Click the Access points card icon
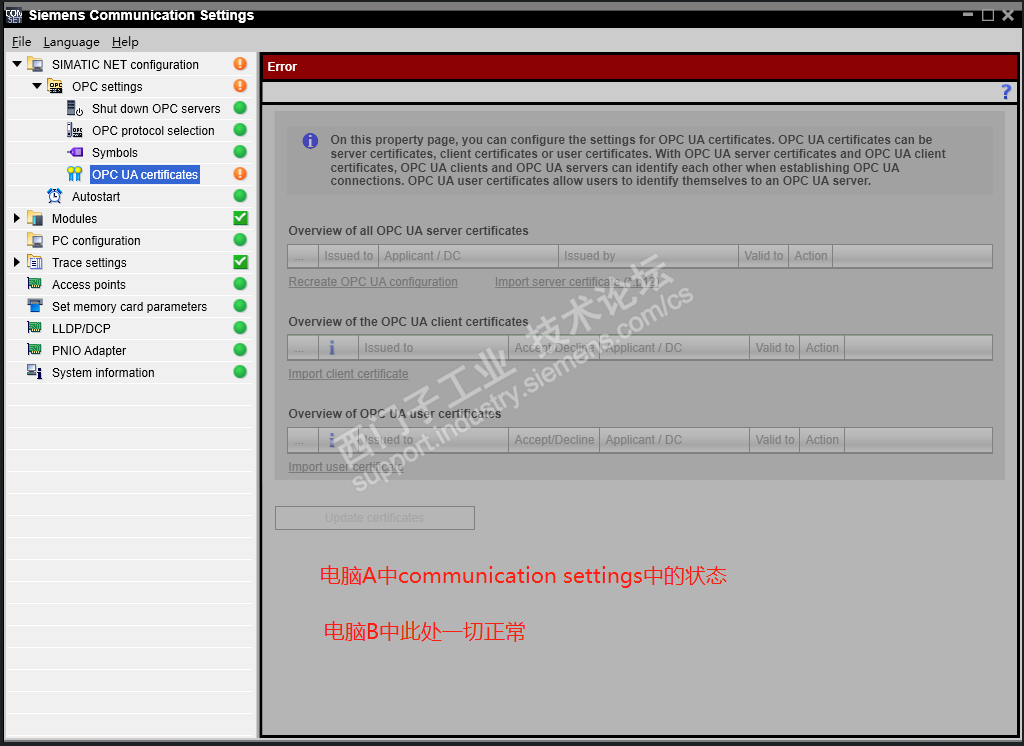The height and width of the screenshot is (746, 1024). 35,284
